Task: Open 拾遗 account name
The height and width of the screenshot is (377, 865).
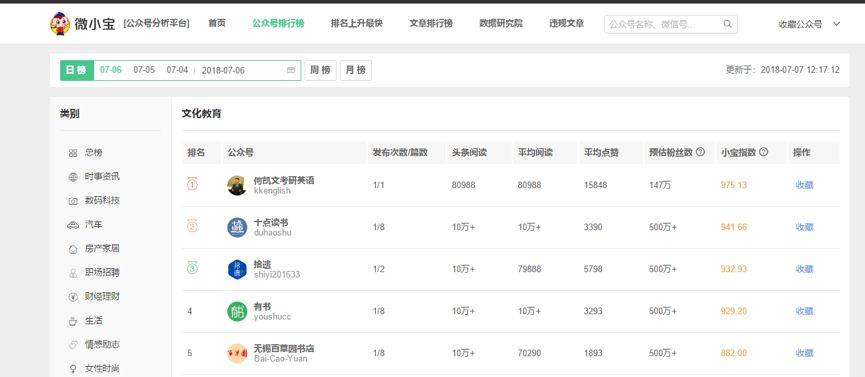Action: (262, 264)
